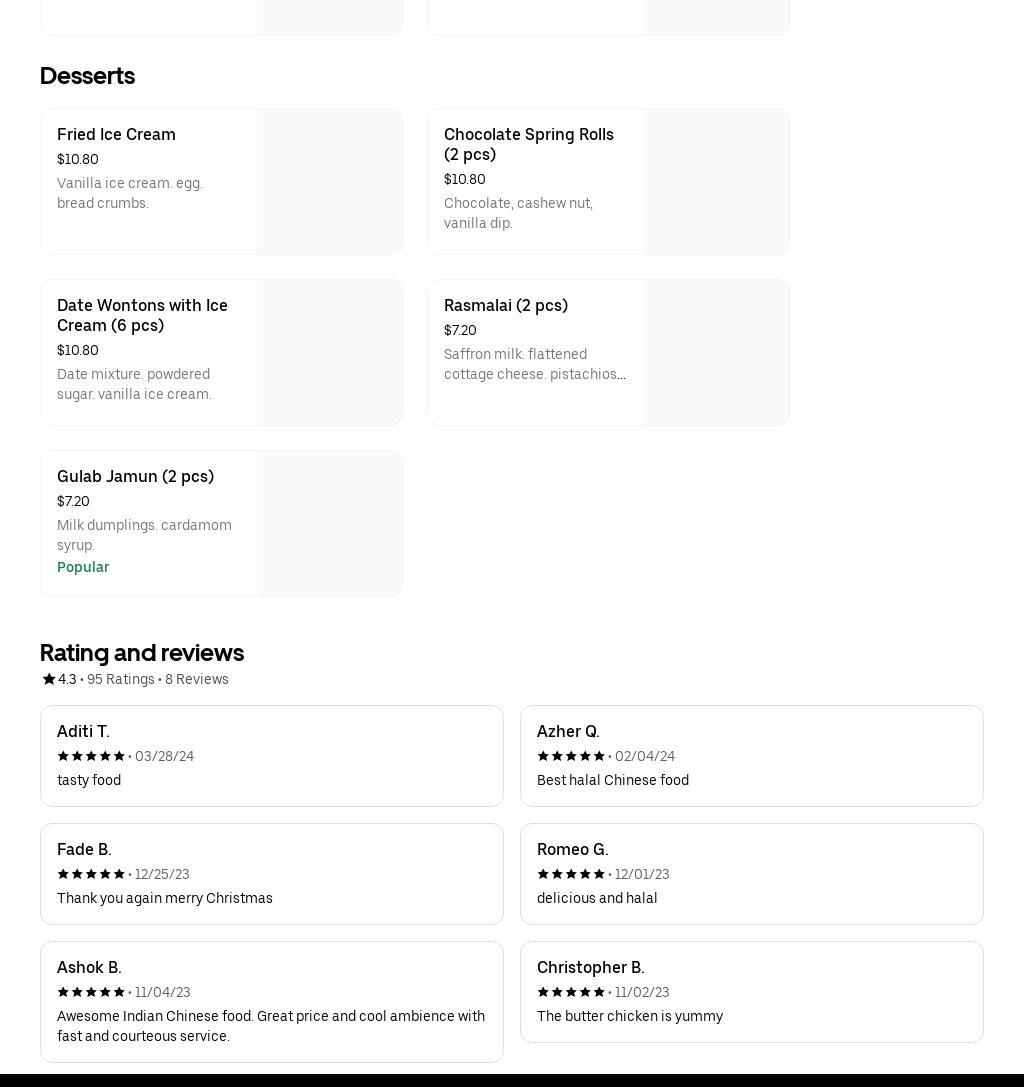Image resolution: width=1024 pixels, height=1087 pixels.
Task: Click the Rating and reviews heading
Action: pyautogui.click(x=142, y=652)
